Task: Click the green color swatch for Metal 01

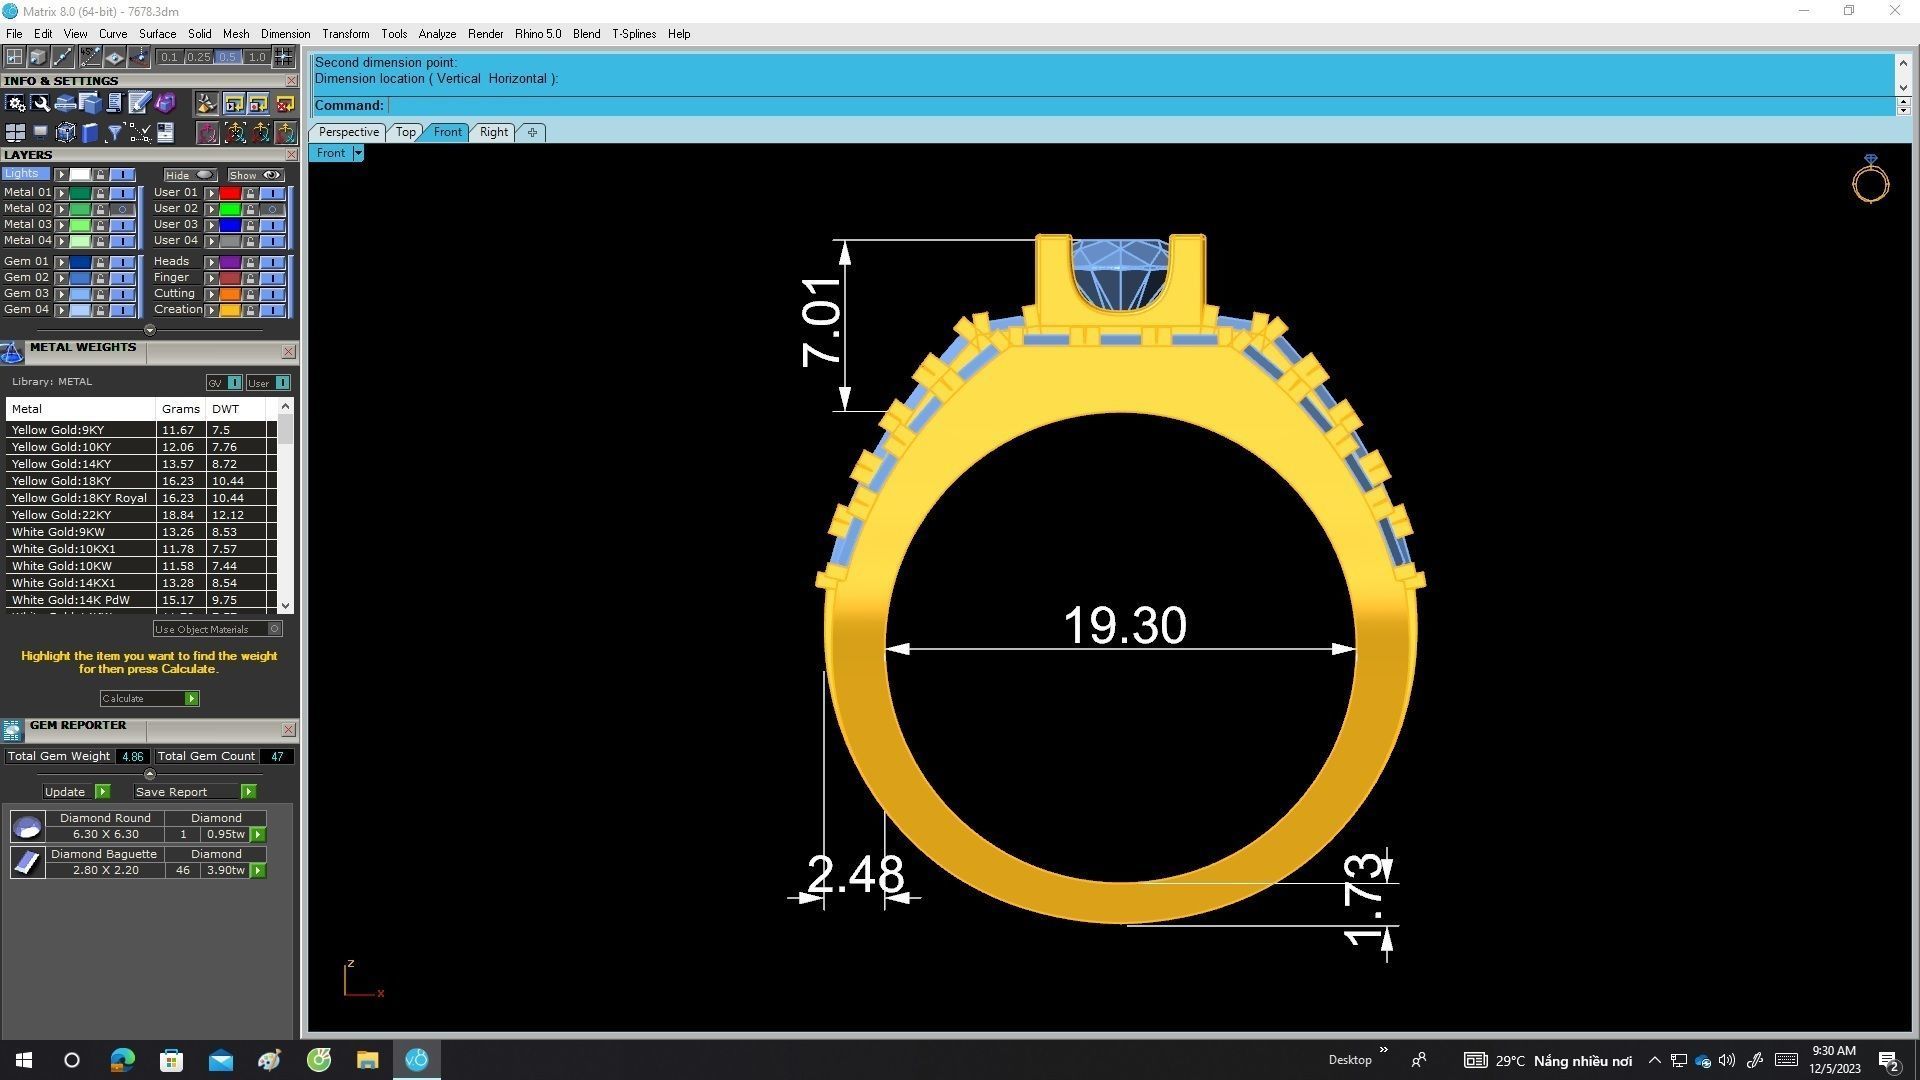Action: coord(79,193)
